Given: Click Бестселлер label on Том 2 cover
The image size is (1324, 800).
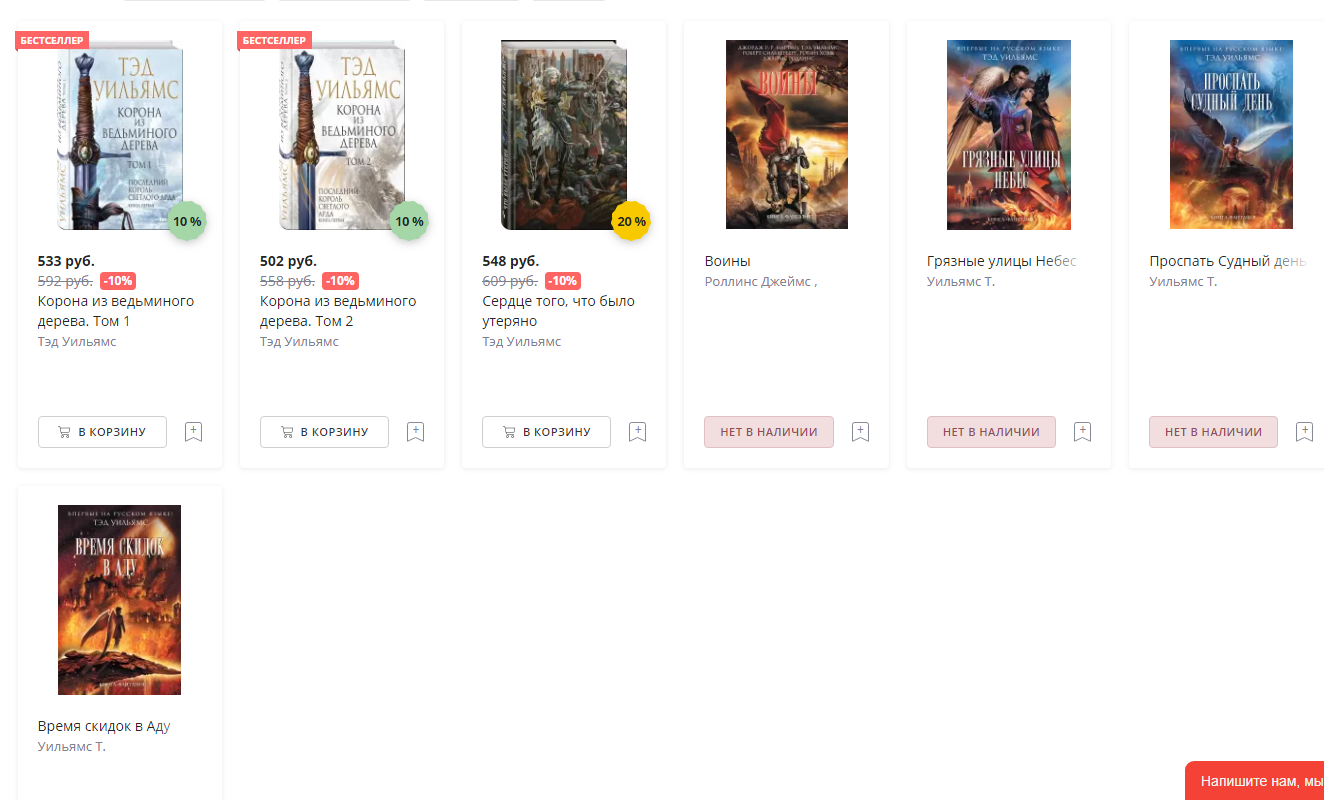Looking at the screenshot, I should click(275, 40).
